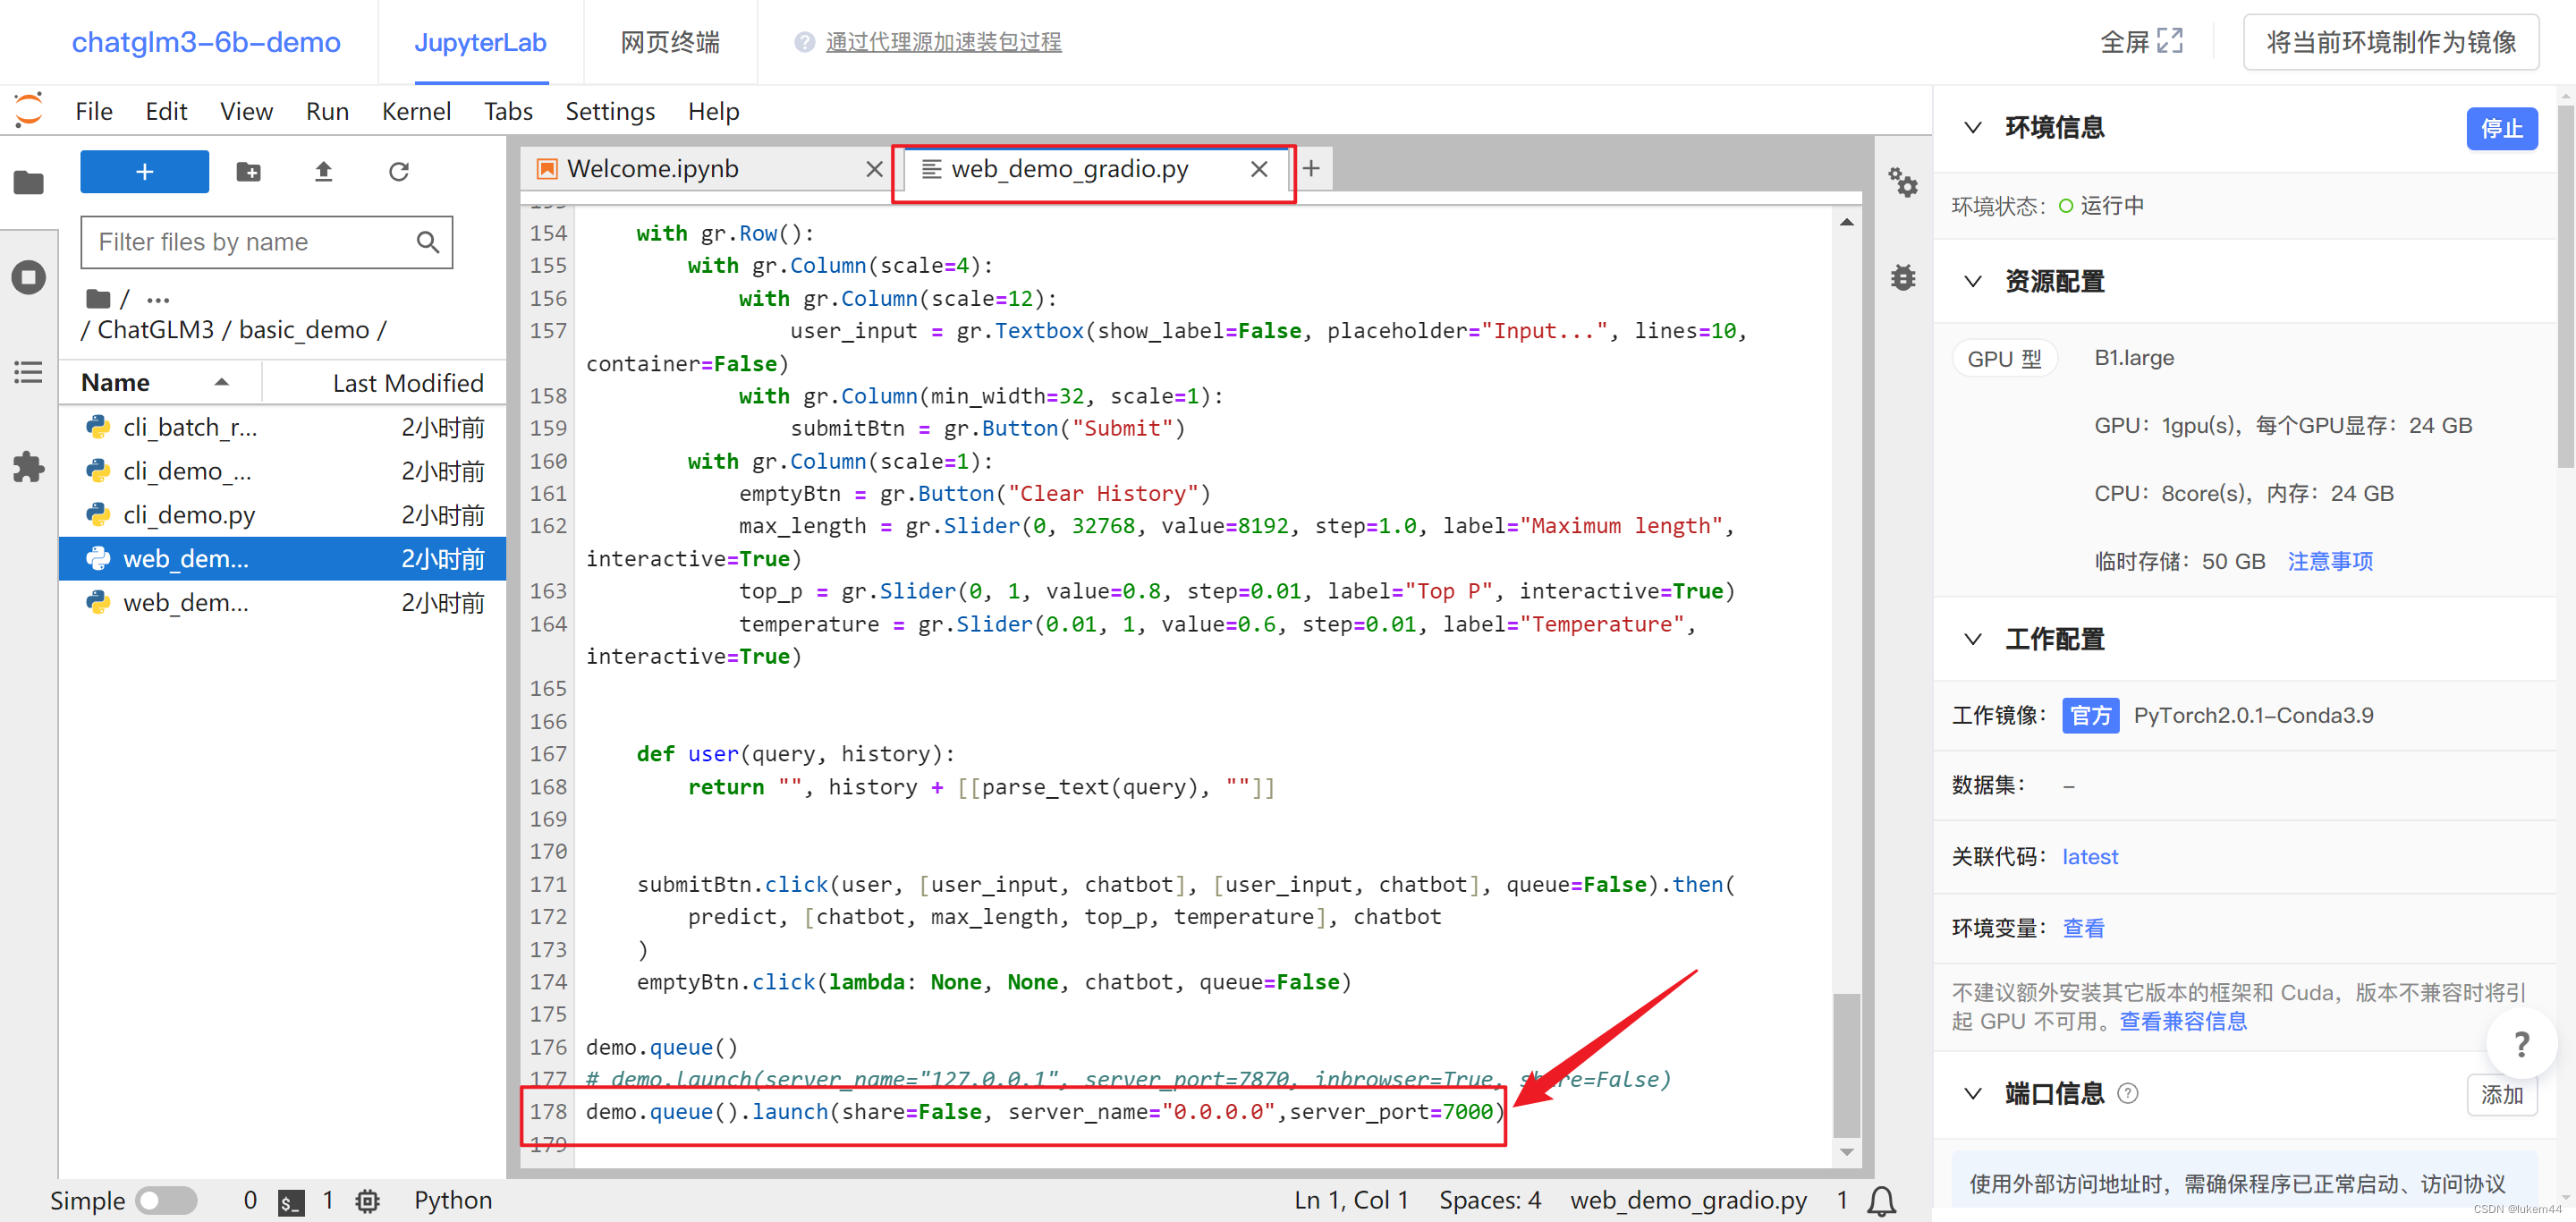The height and width of the screenshot is (1222, 2576).
Task: Collapse the 端口信息 section
Action: pyautogui.click(x=1972, y=1093)
